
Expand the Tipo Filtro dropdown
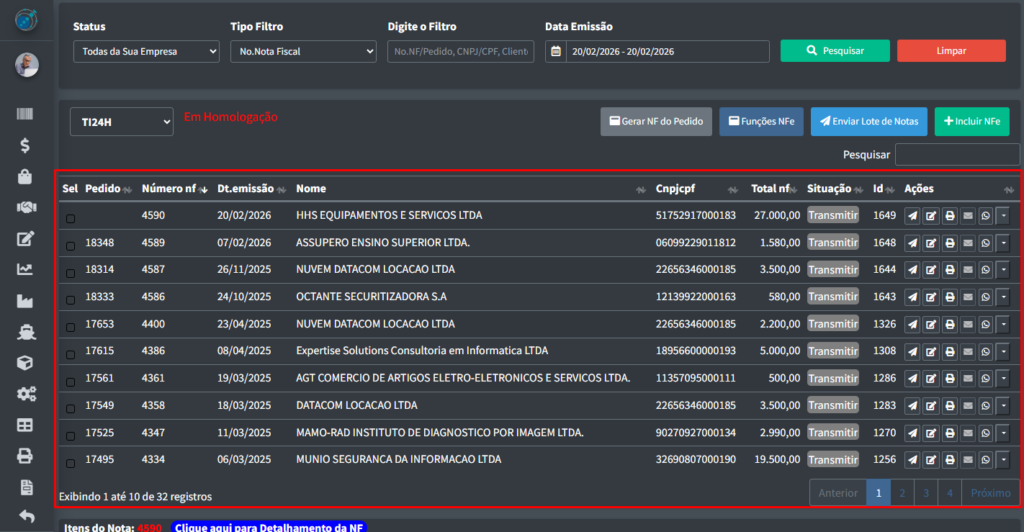point(303,51)
